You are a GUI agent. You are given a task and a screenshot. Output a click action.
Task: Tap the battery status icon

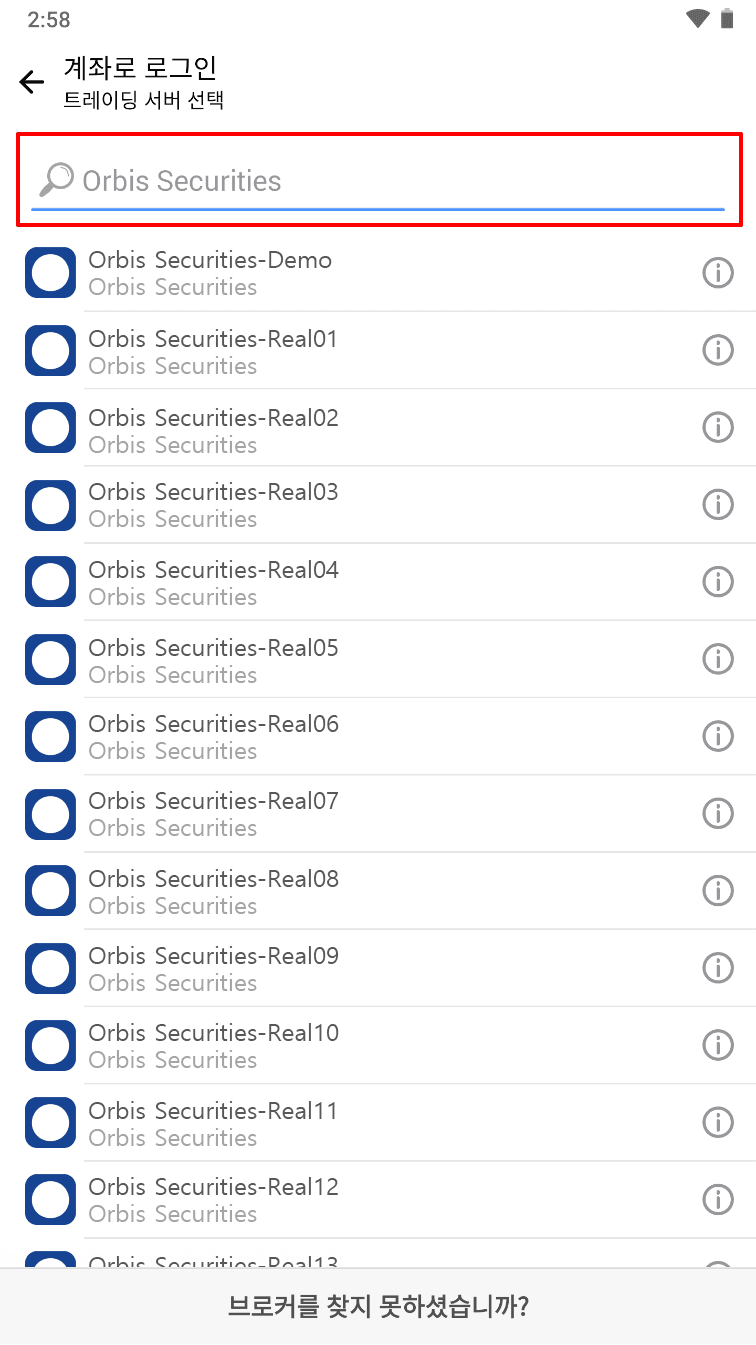[727, 19]
